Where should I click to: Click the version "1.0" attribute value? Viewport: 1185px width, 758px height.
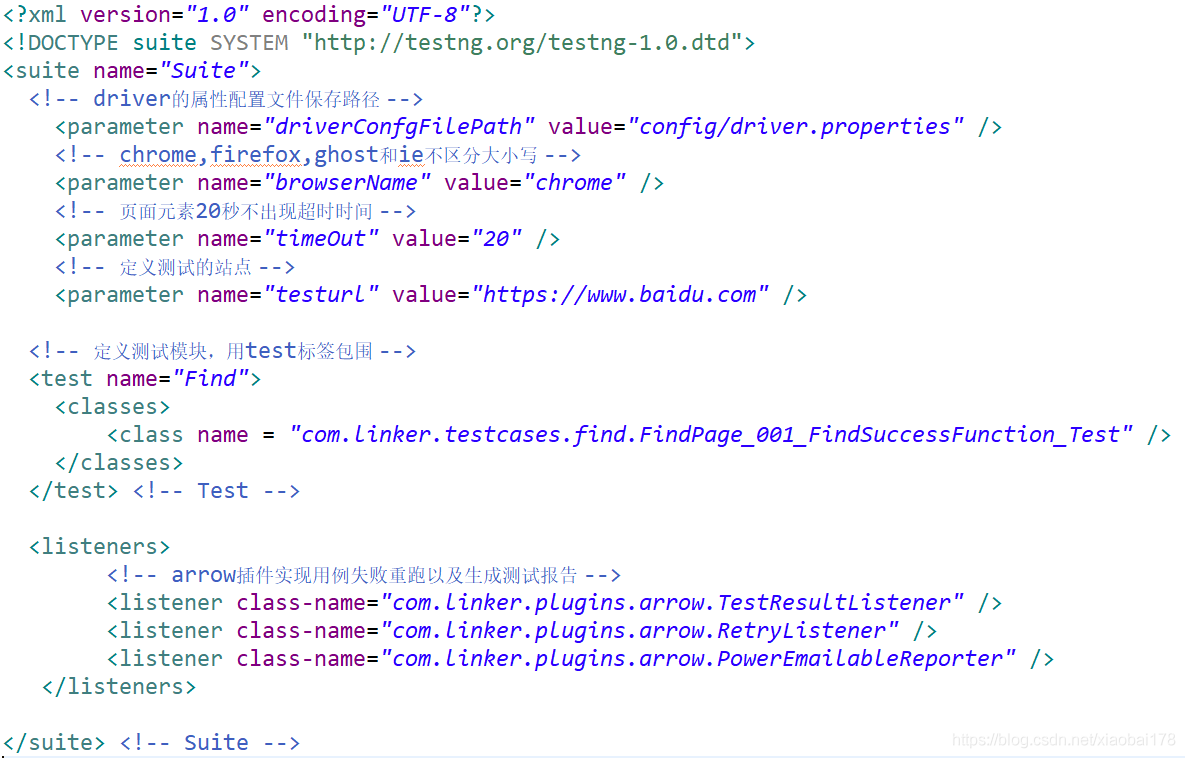(x=218, y=14)
